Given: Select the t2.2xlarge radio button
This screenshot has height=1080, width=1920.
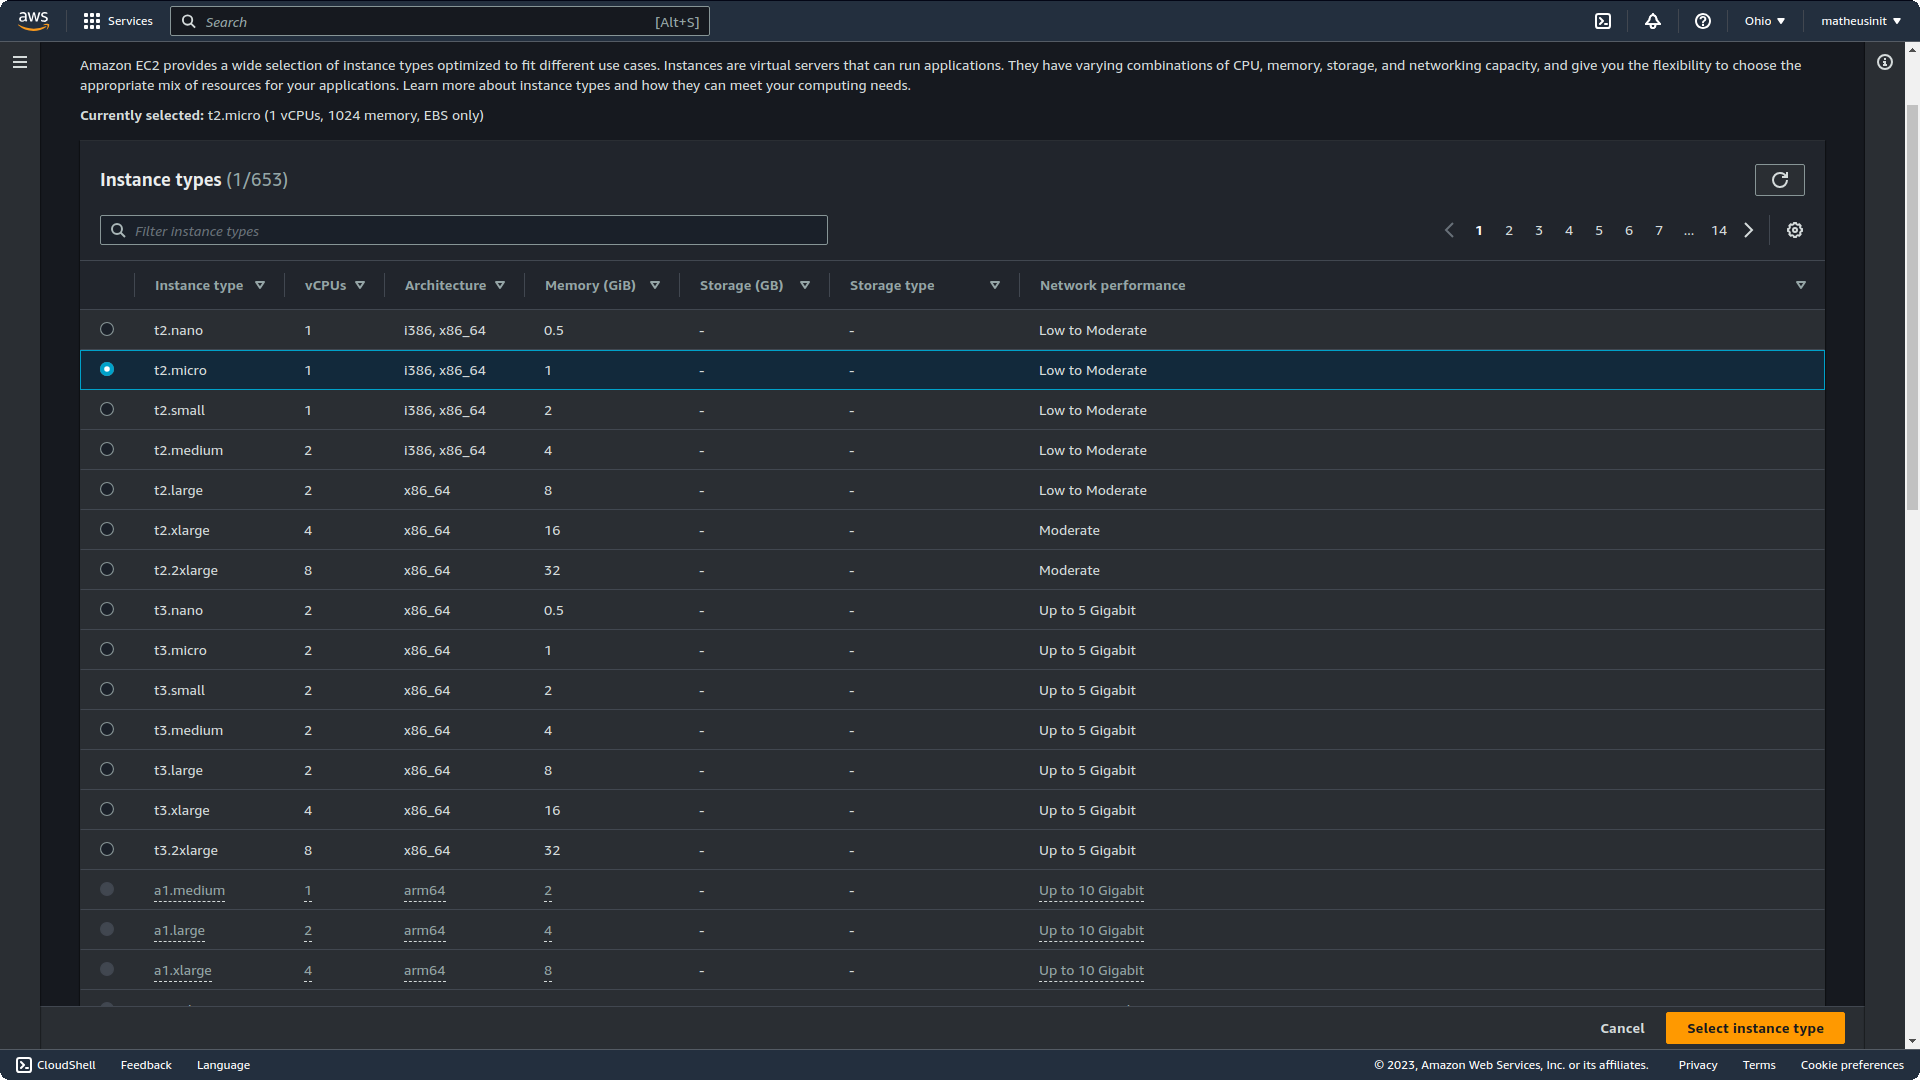Looking at the screenshot, I should pos(107,568).
